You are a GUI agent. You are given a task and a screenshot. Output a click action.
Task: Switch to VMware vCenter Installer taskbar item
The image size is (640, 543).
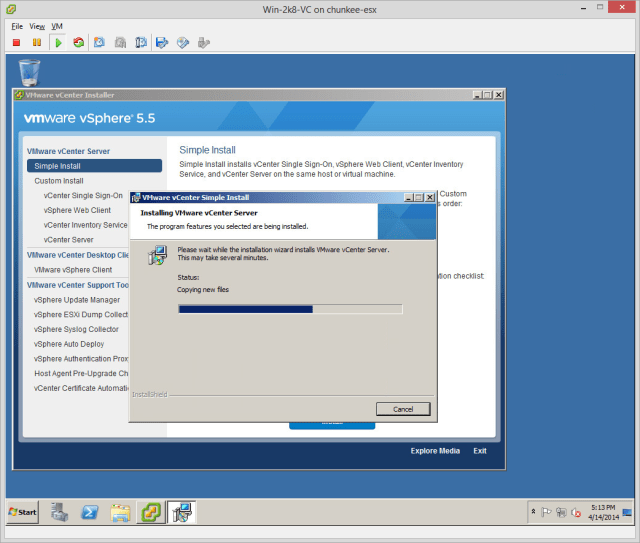151,512
